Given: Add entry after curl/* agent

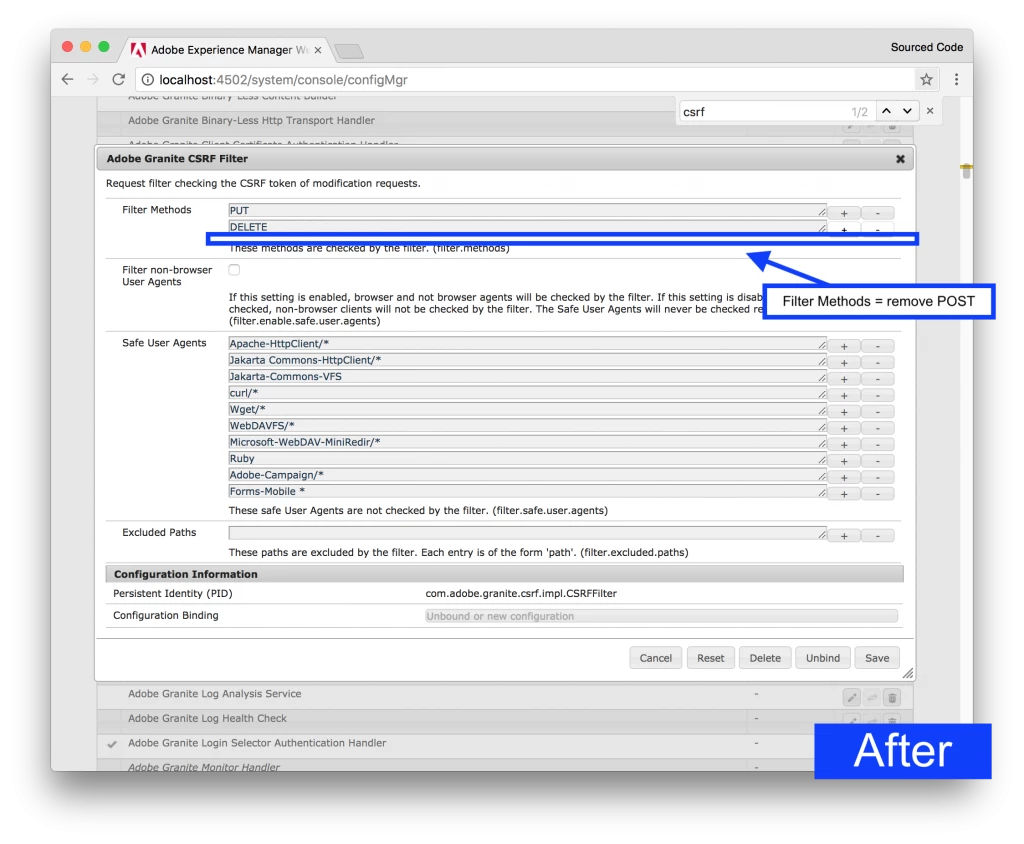Looking at the screenshot, I should 844,395.
